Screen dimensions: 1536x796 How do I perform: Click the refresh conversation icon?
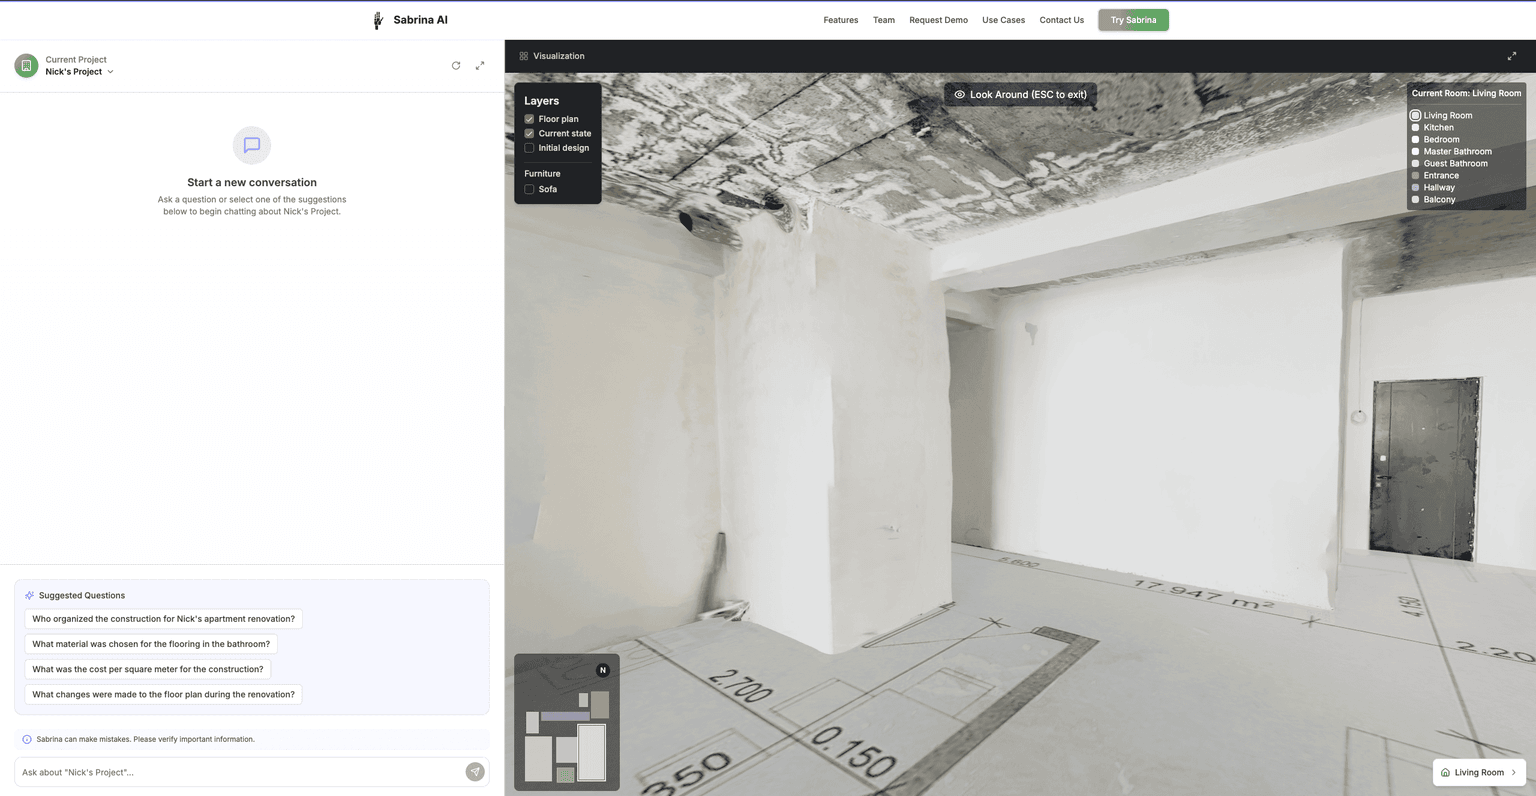coord(456,66)
